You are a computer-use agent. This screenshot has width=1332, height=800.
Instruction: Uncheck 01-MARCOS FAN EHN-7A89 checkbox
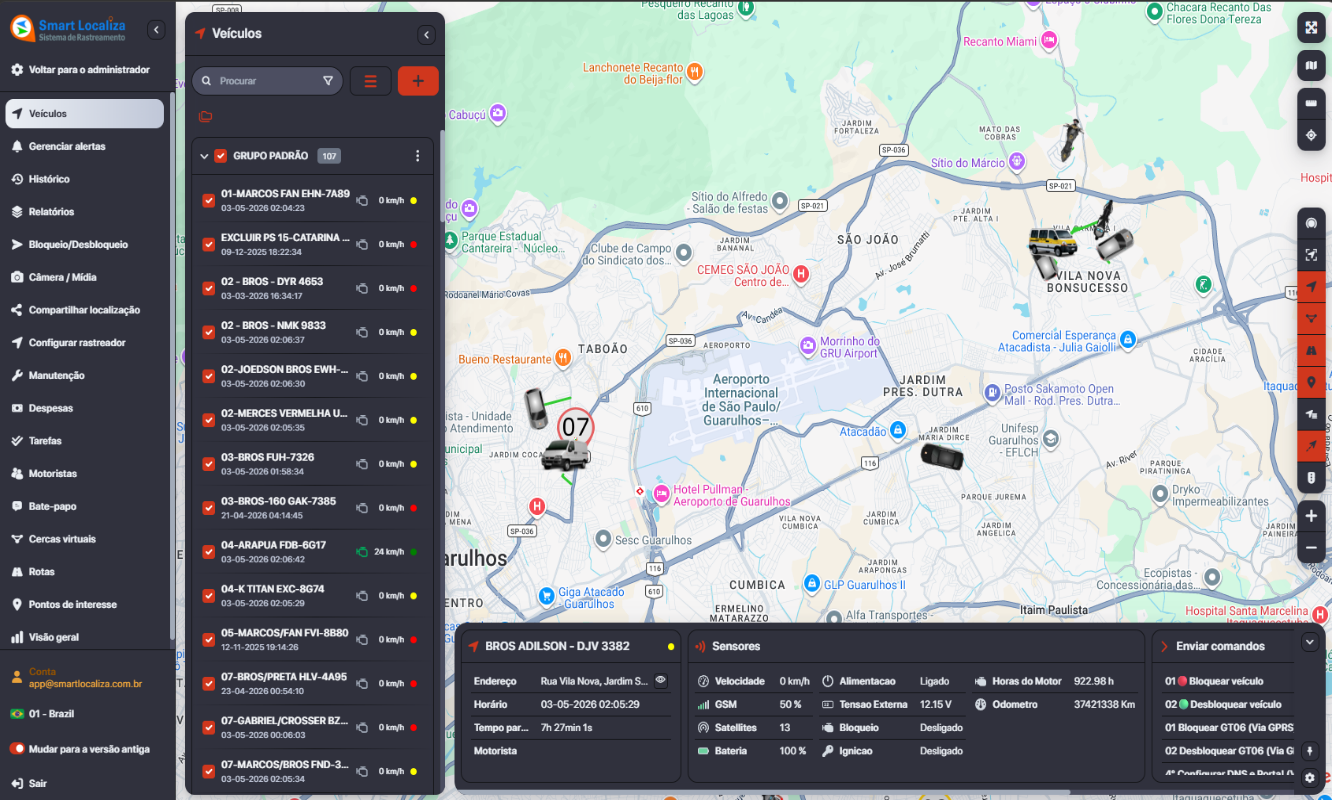pyautogui.click(x=209, y=200)
